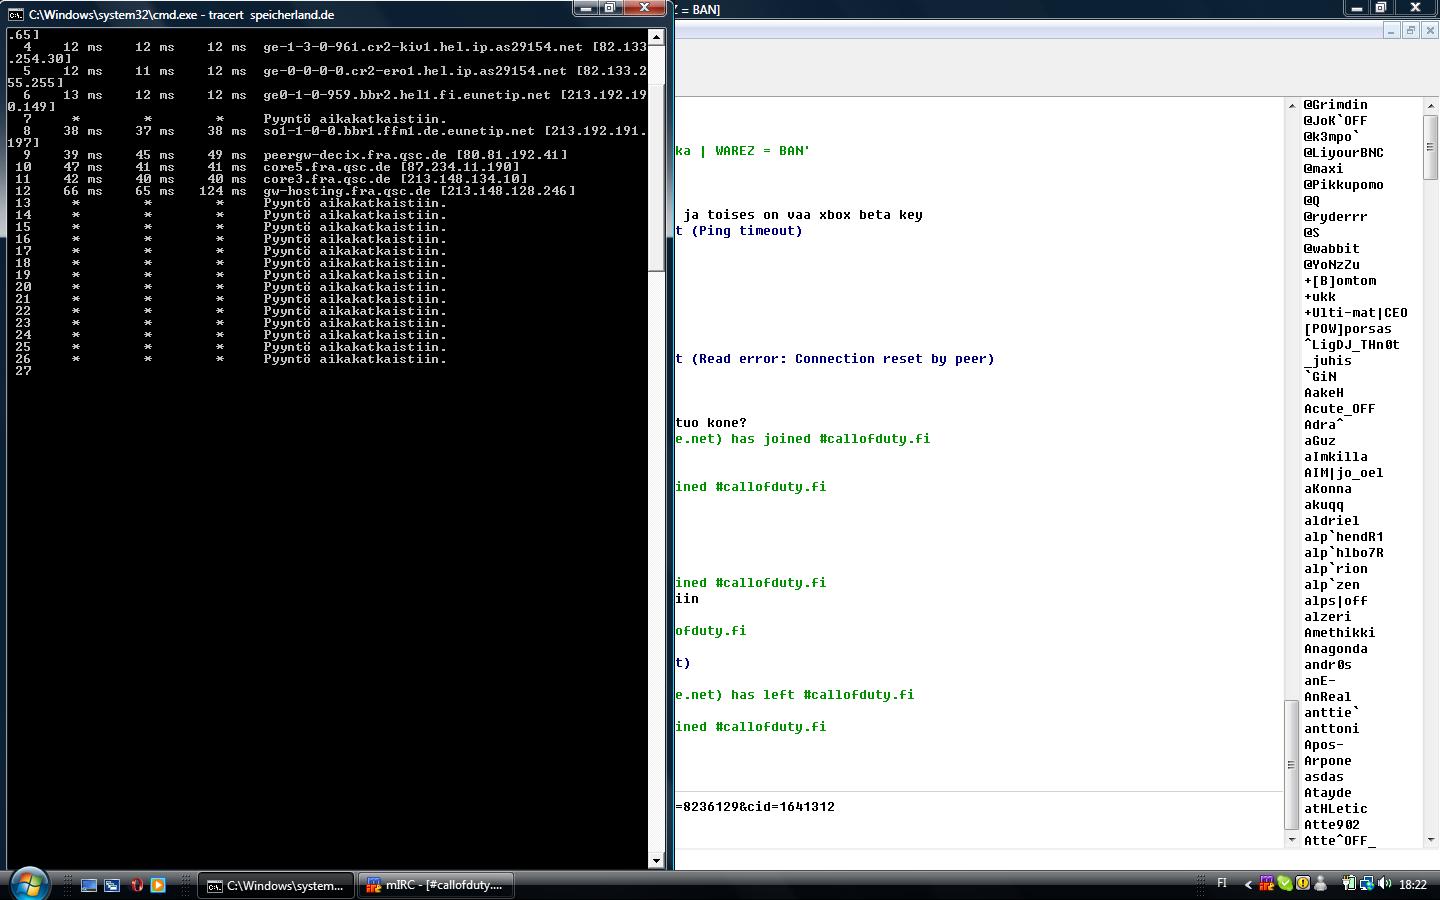Launch Opera from quick launch
Image resolution: width=1440 pixels, height=900 pixels.
point(136,885)
